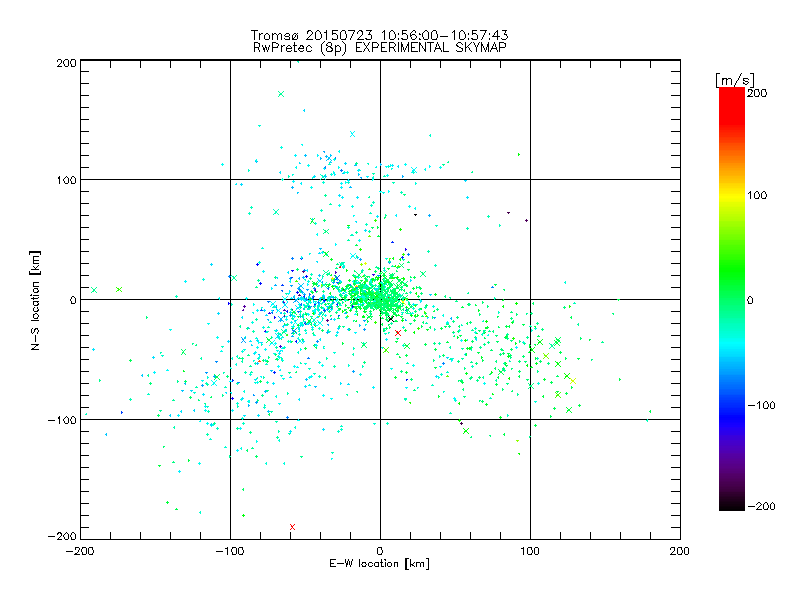Click the E-W axis '200' tick label
The height and width of the screenshot is (600, 800).
point(680,551)
